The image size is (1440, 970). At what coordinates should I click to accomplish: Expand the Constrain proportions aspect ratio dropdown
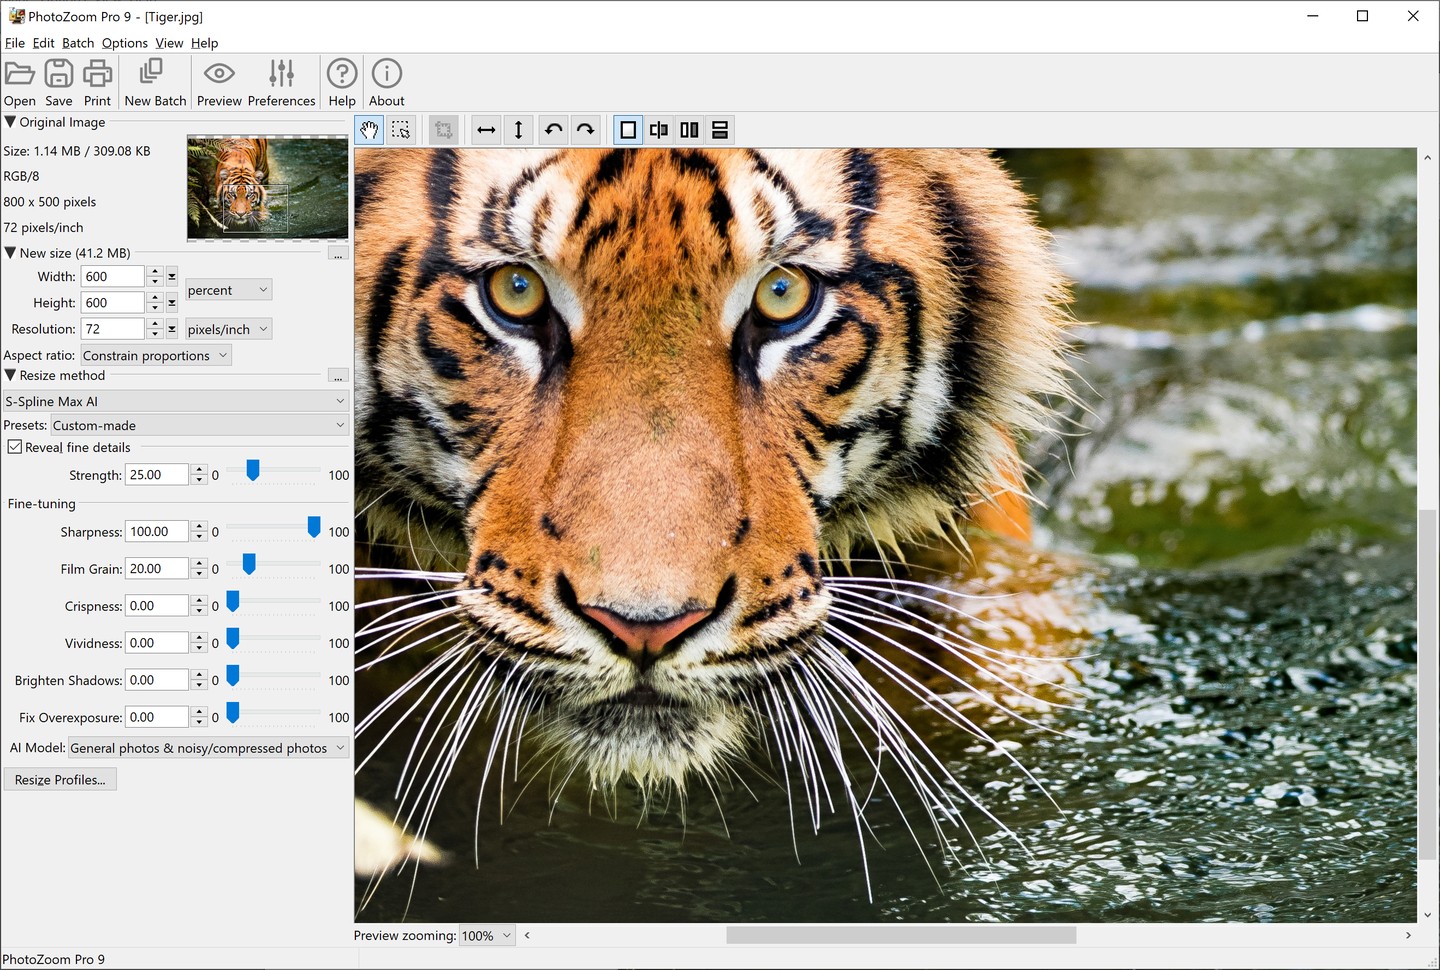[x=155, y=356]
